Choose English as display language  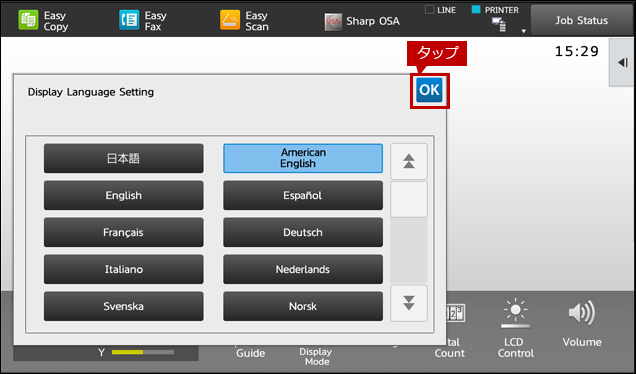(x=124, y=195)
